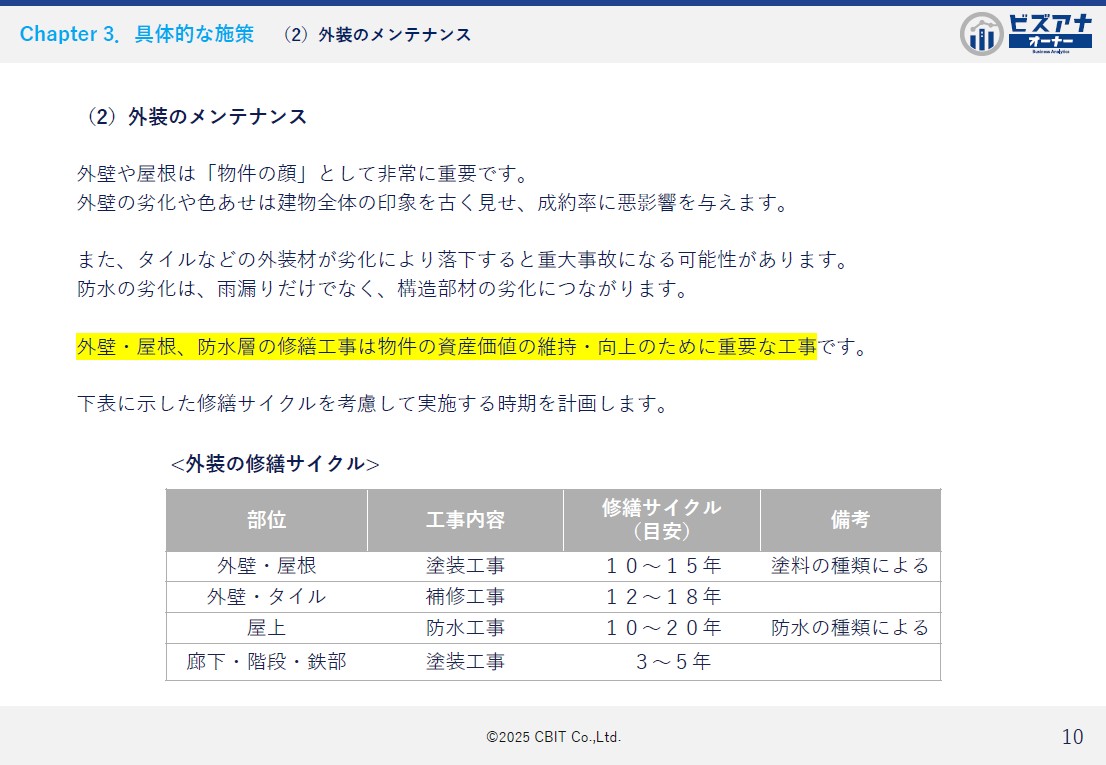1106x765 pixels.
Task: Select the Chapter 3. 具体的な施策 heading
Action: tap(137, 34)
